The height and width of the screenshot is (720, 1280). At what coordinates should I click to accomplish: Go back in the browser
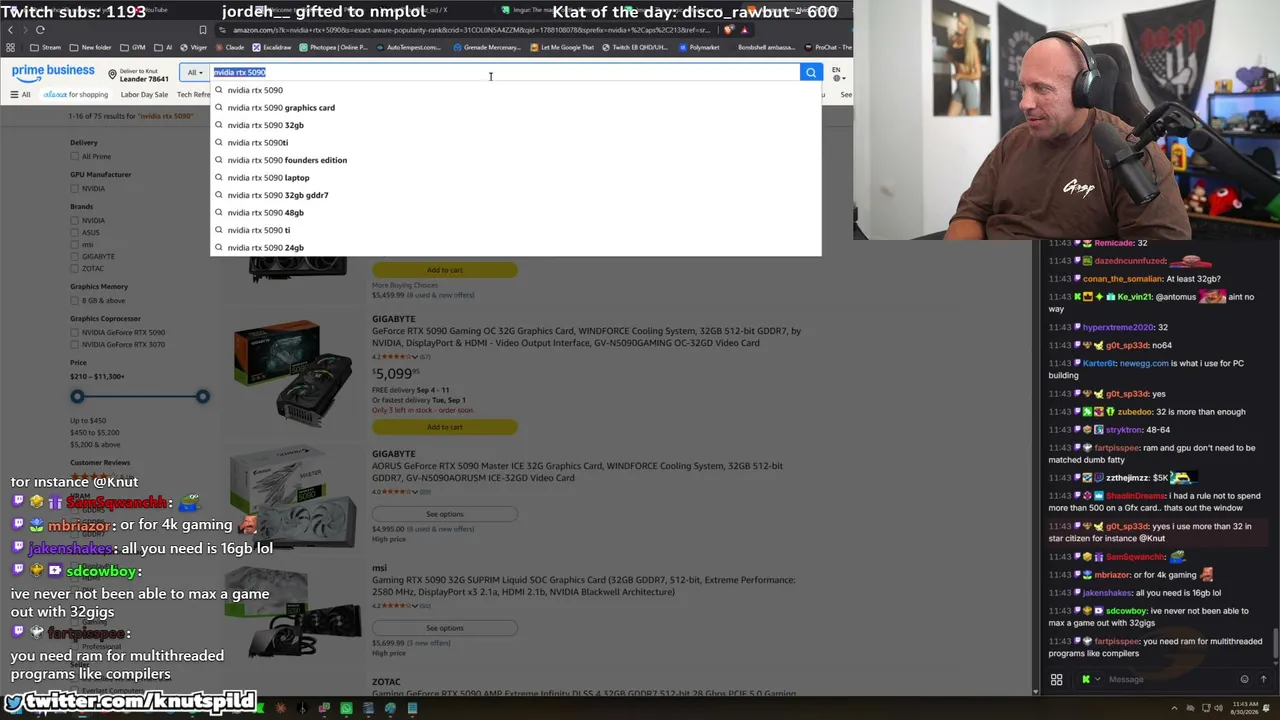pyautogui.click(x=11, y=30)
